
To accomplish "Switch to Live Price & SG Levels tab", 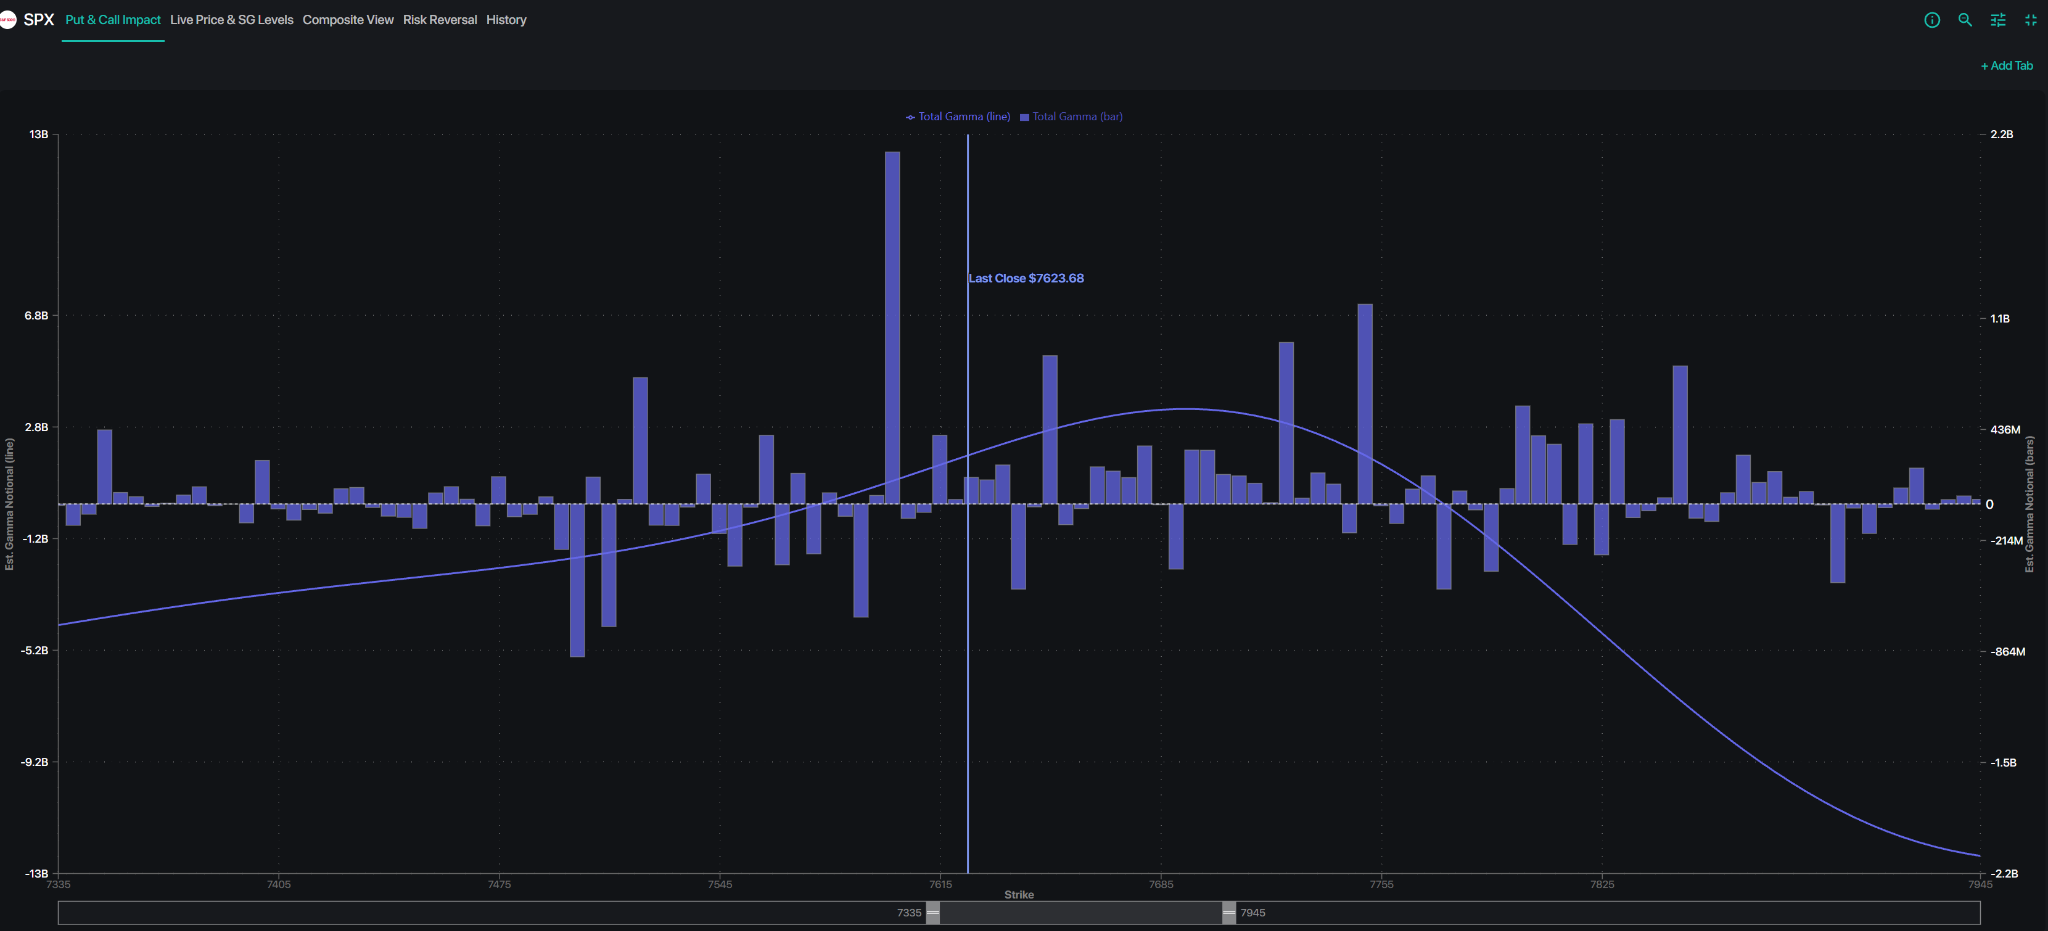I will tap(232, 20).
